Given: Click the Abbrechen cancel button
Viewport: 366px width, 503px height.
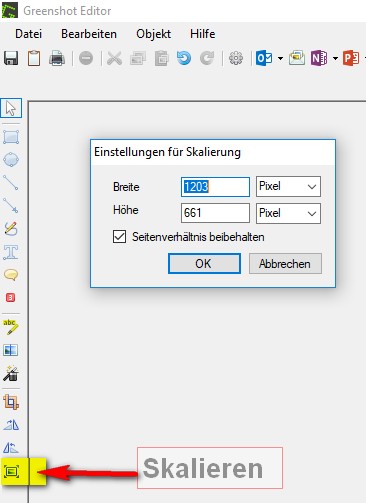Looking at the screenshot, I should pos(285,264).
